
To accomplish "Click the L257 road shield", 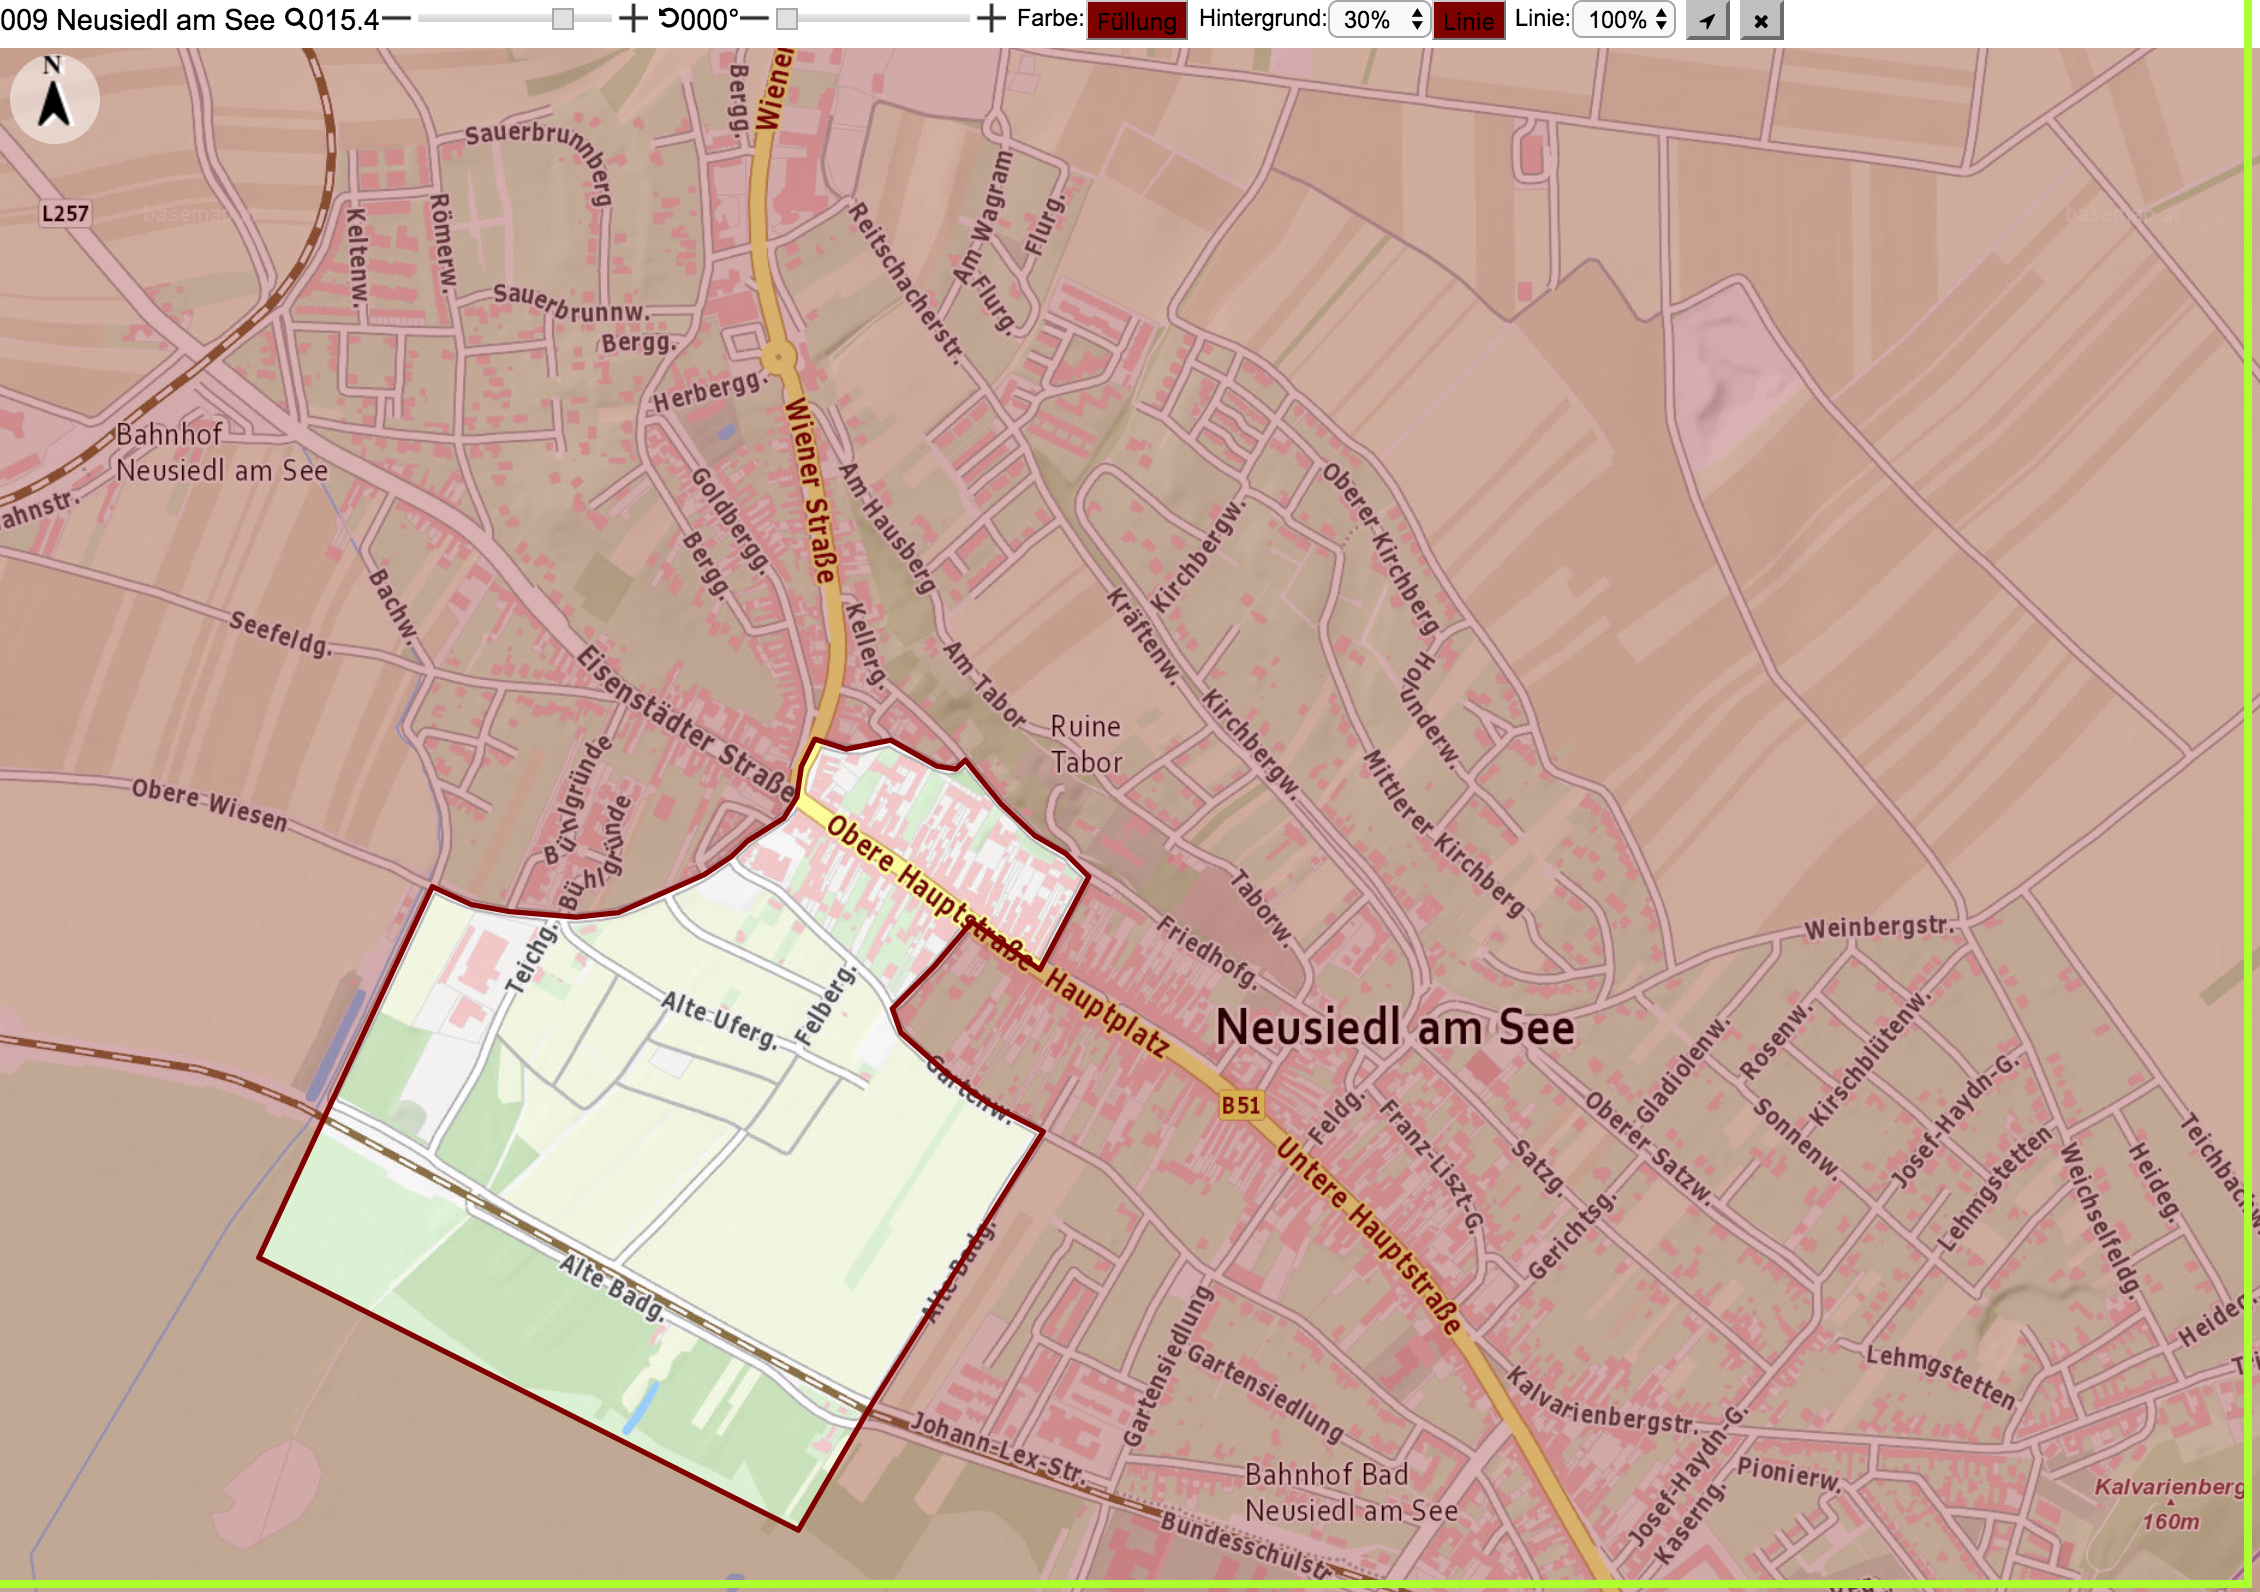I will click(65, 213).
